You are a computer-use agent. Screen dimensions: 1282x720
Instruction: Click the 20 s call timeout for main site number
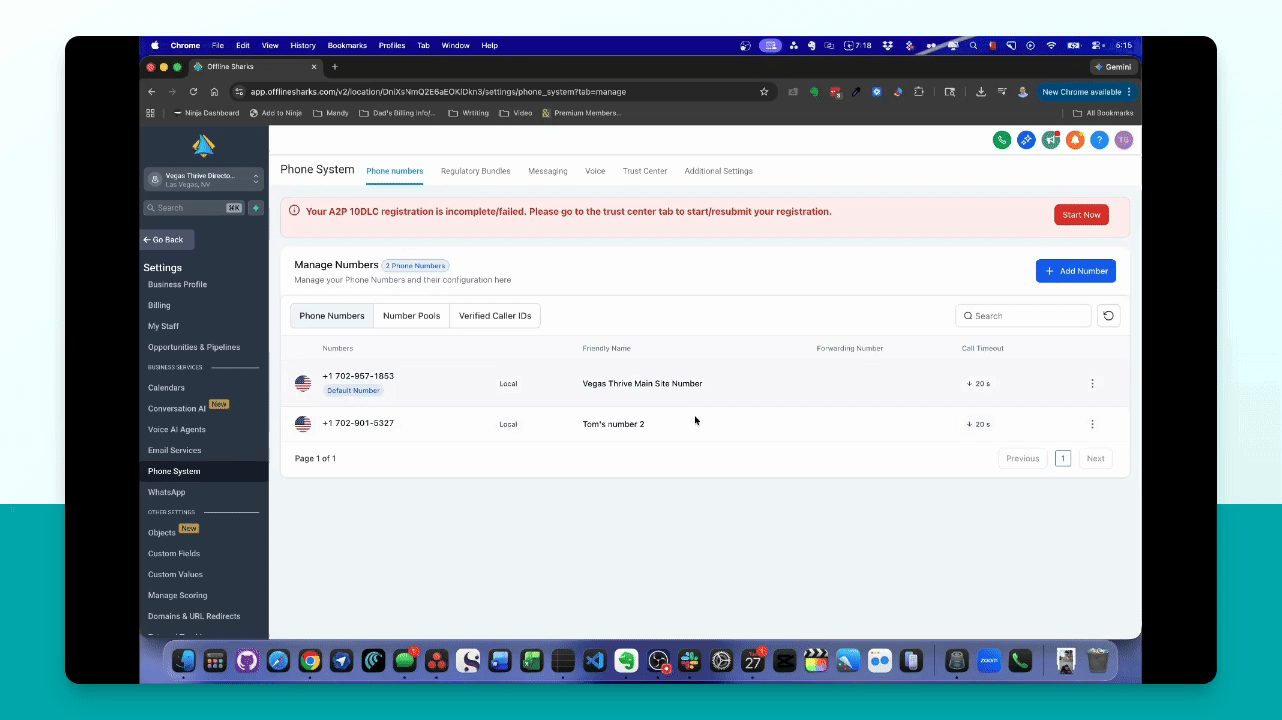tap(978, 383)
